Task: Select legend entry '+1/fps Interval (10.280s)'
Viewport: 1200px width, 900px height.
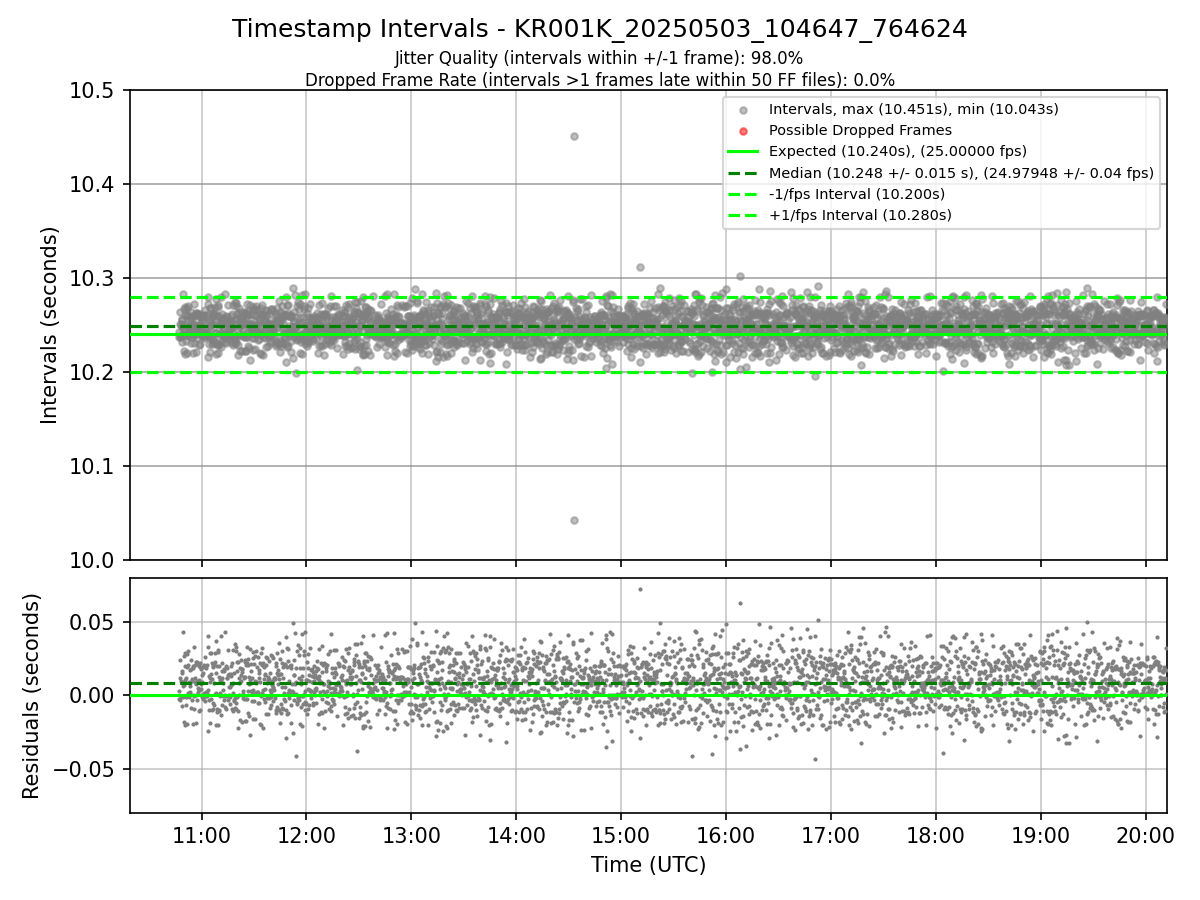Action: [859, 215]
